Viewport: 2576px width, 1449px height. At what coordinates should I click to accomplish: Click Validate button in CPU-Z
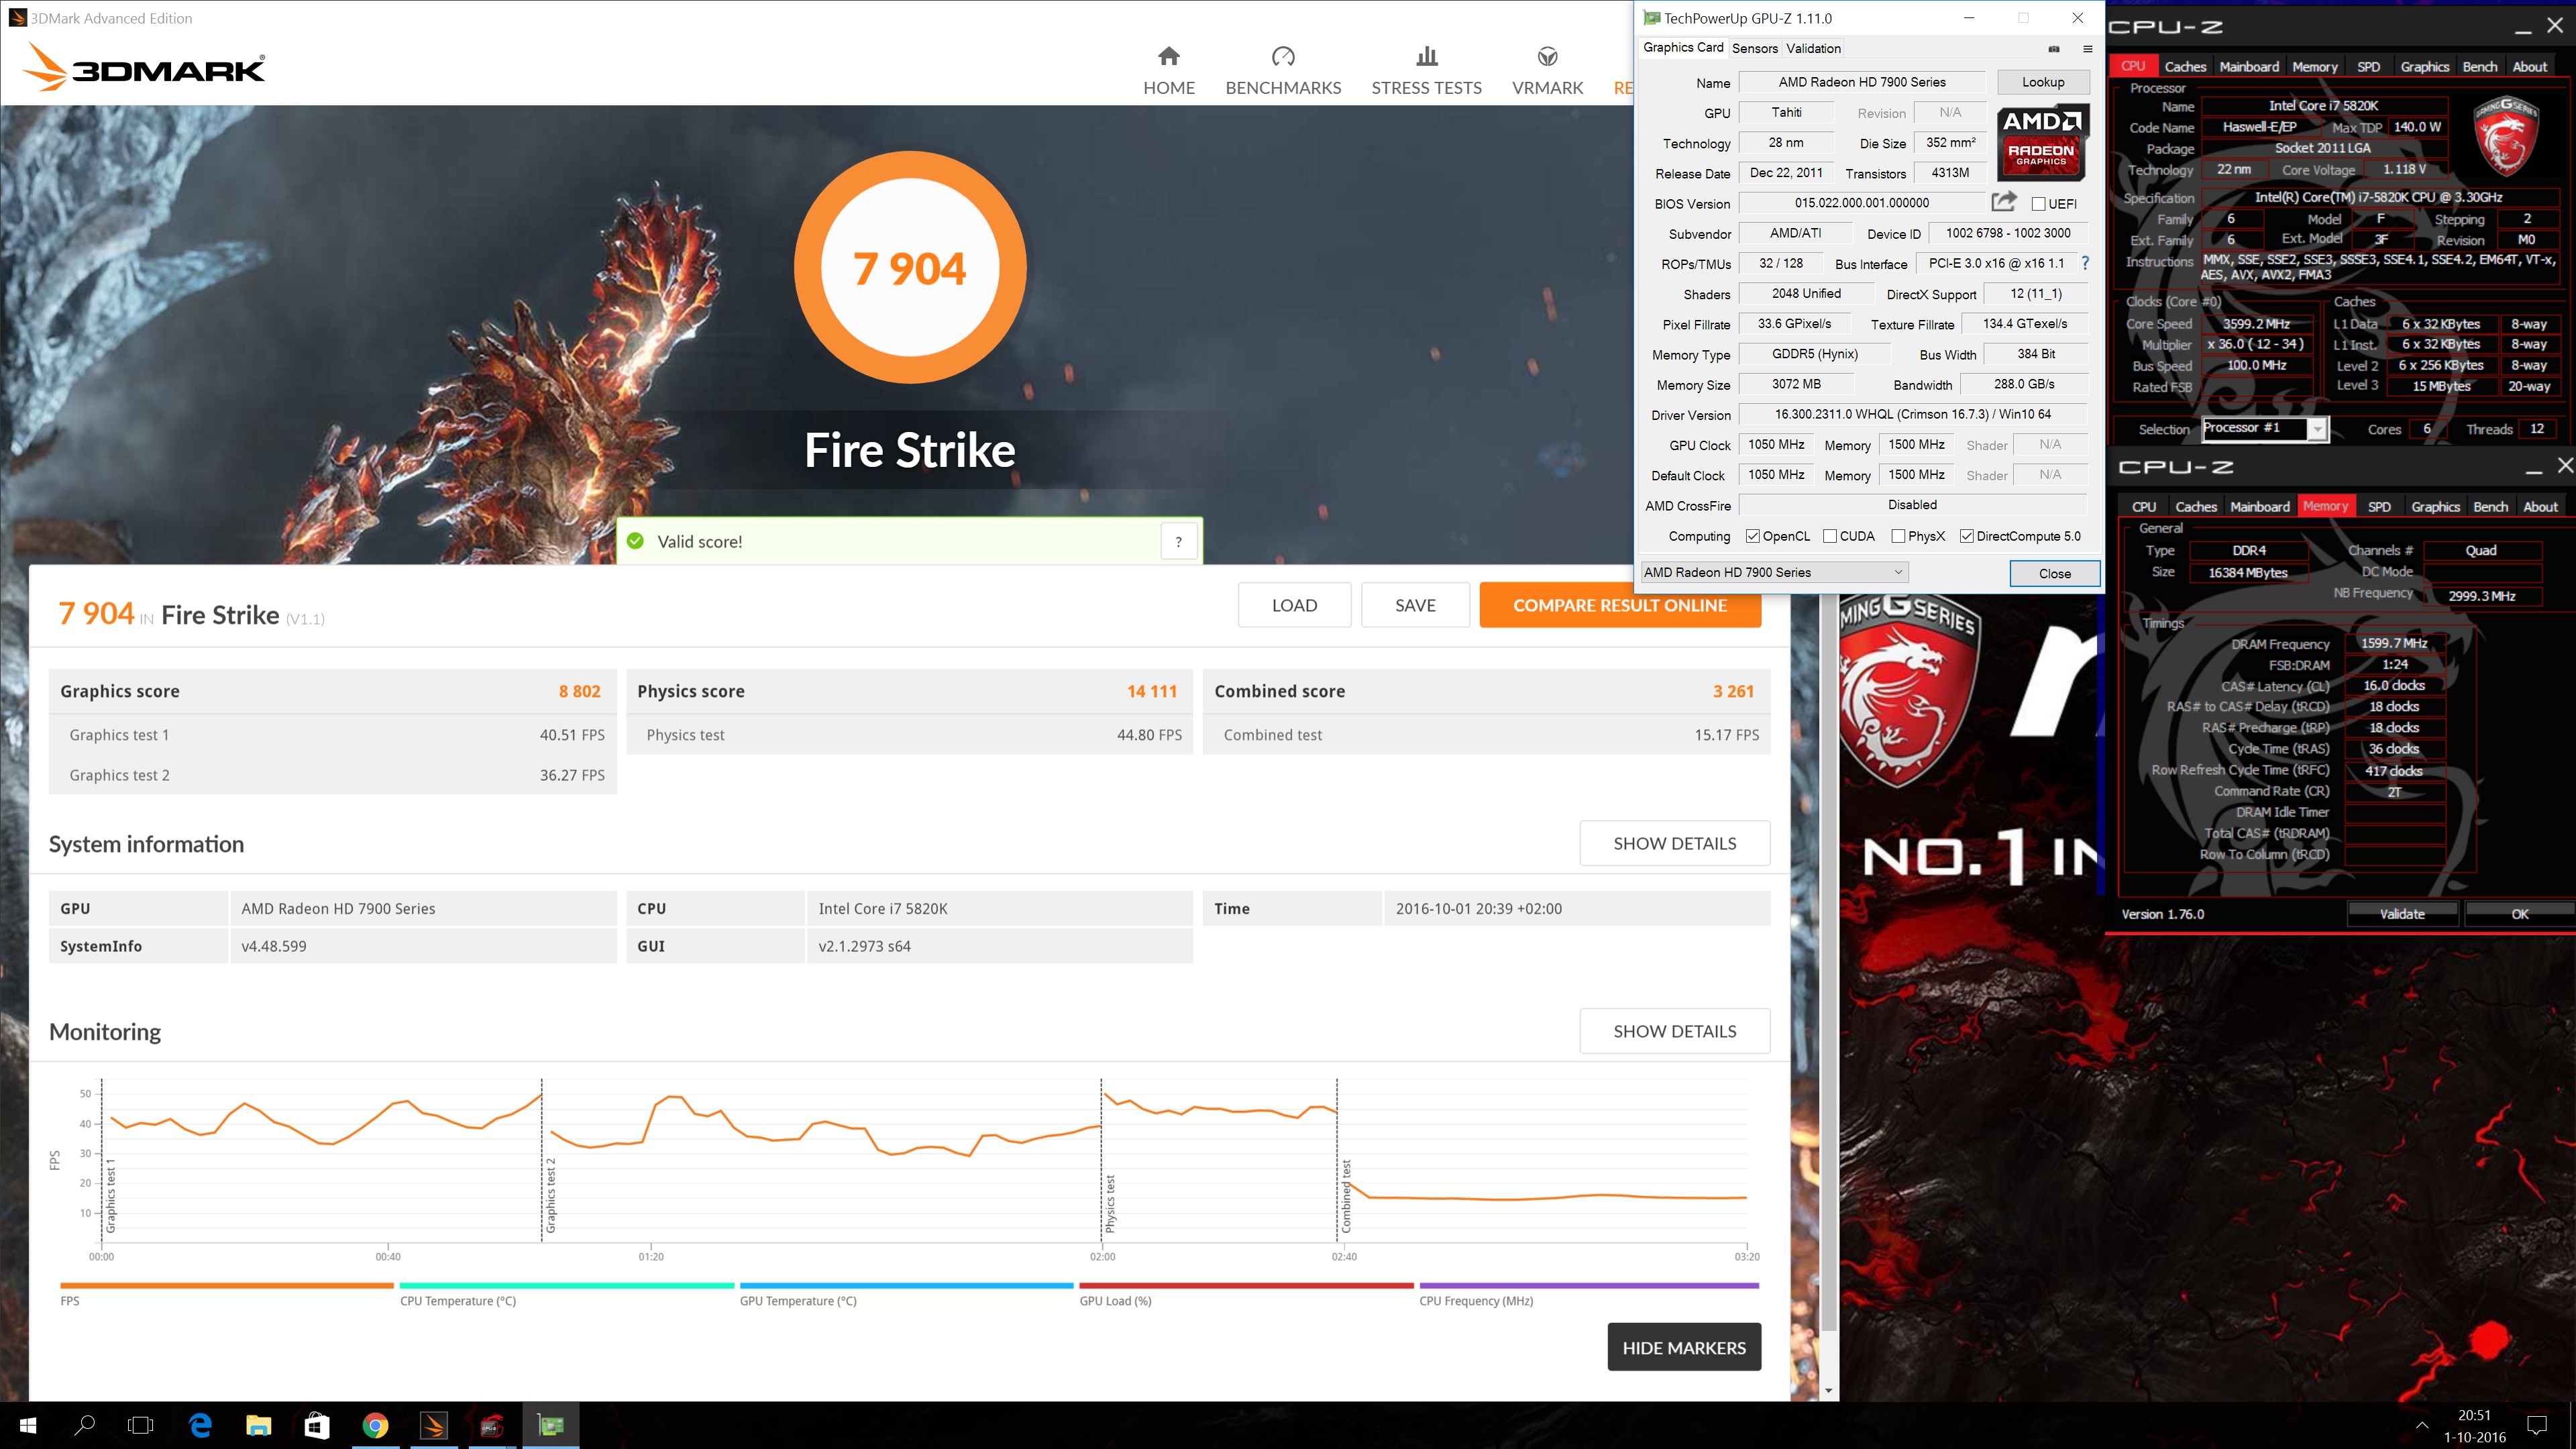click(2402, 913)
